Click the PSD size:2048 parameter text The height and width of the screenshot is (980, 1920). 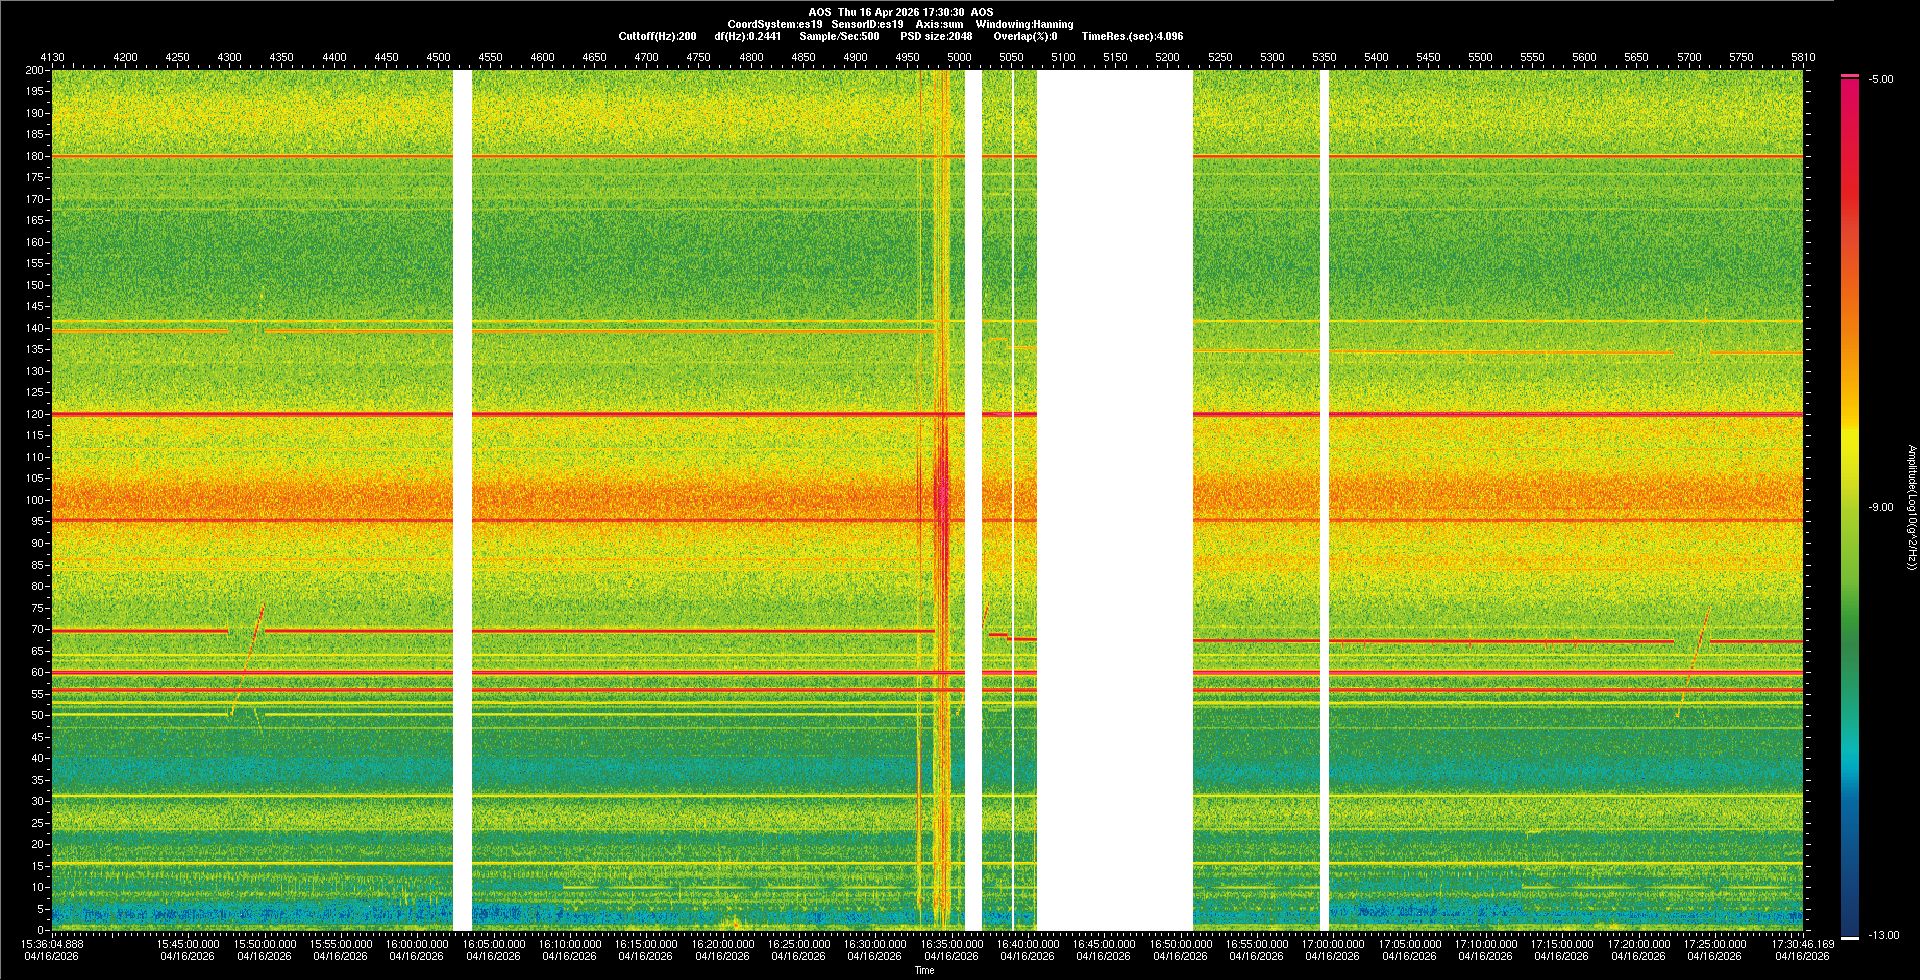(935, 36)
